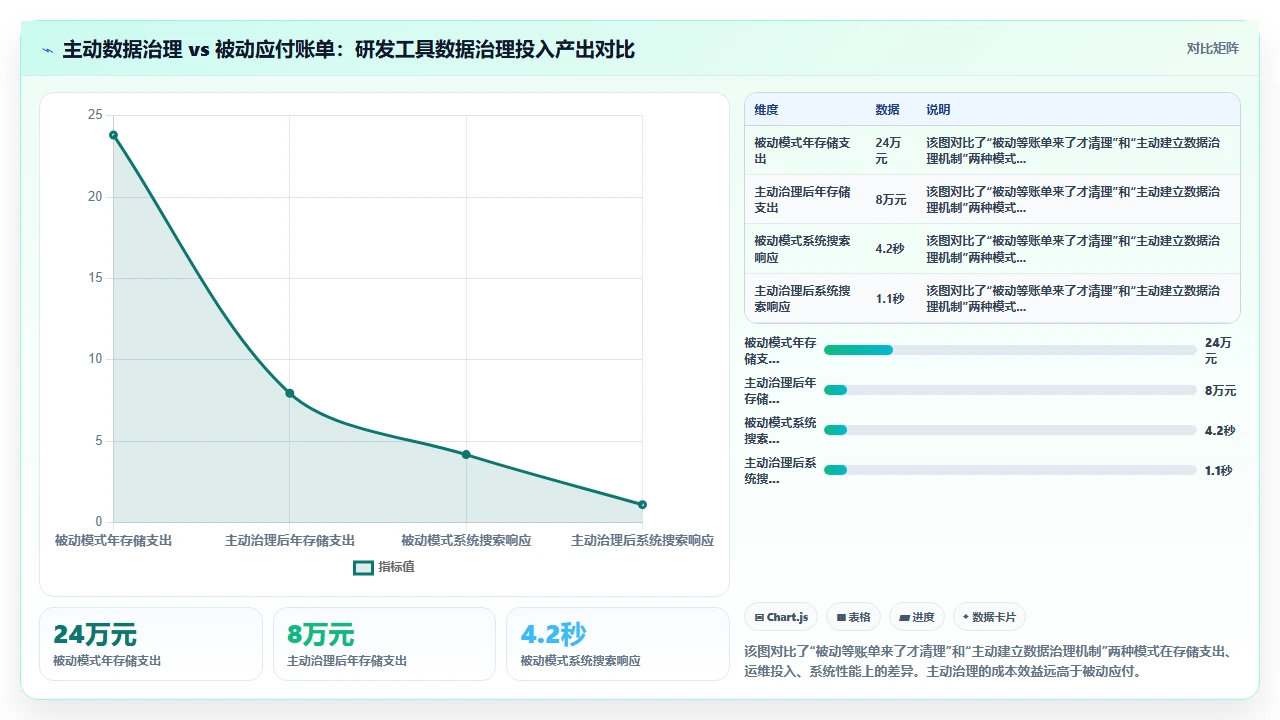
Task: Open the 4.2秒 stat card
Action: [618, 644]
